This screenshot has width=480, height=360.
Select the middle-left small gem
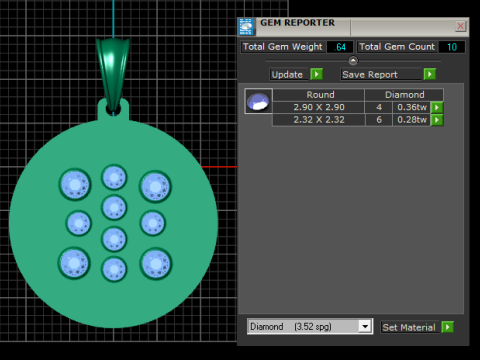[79, 223]
